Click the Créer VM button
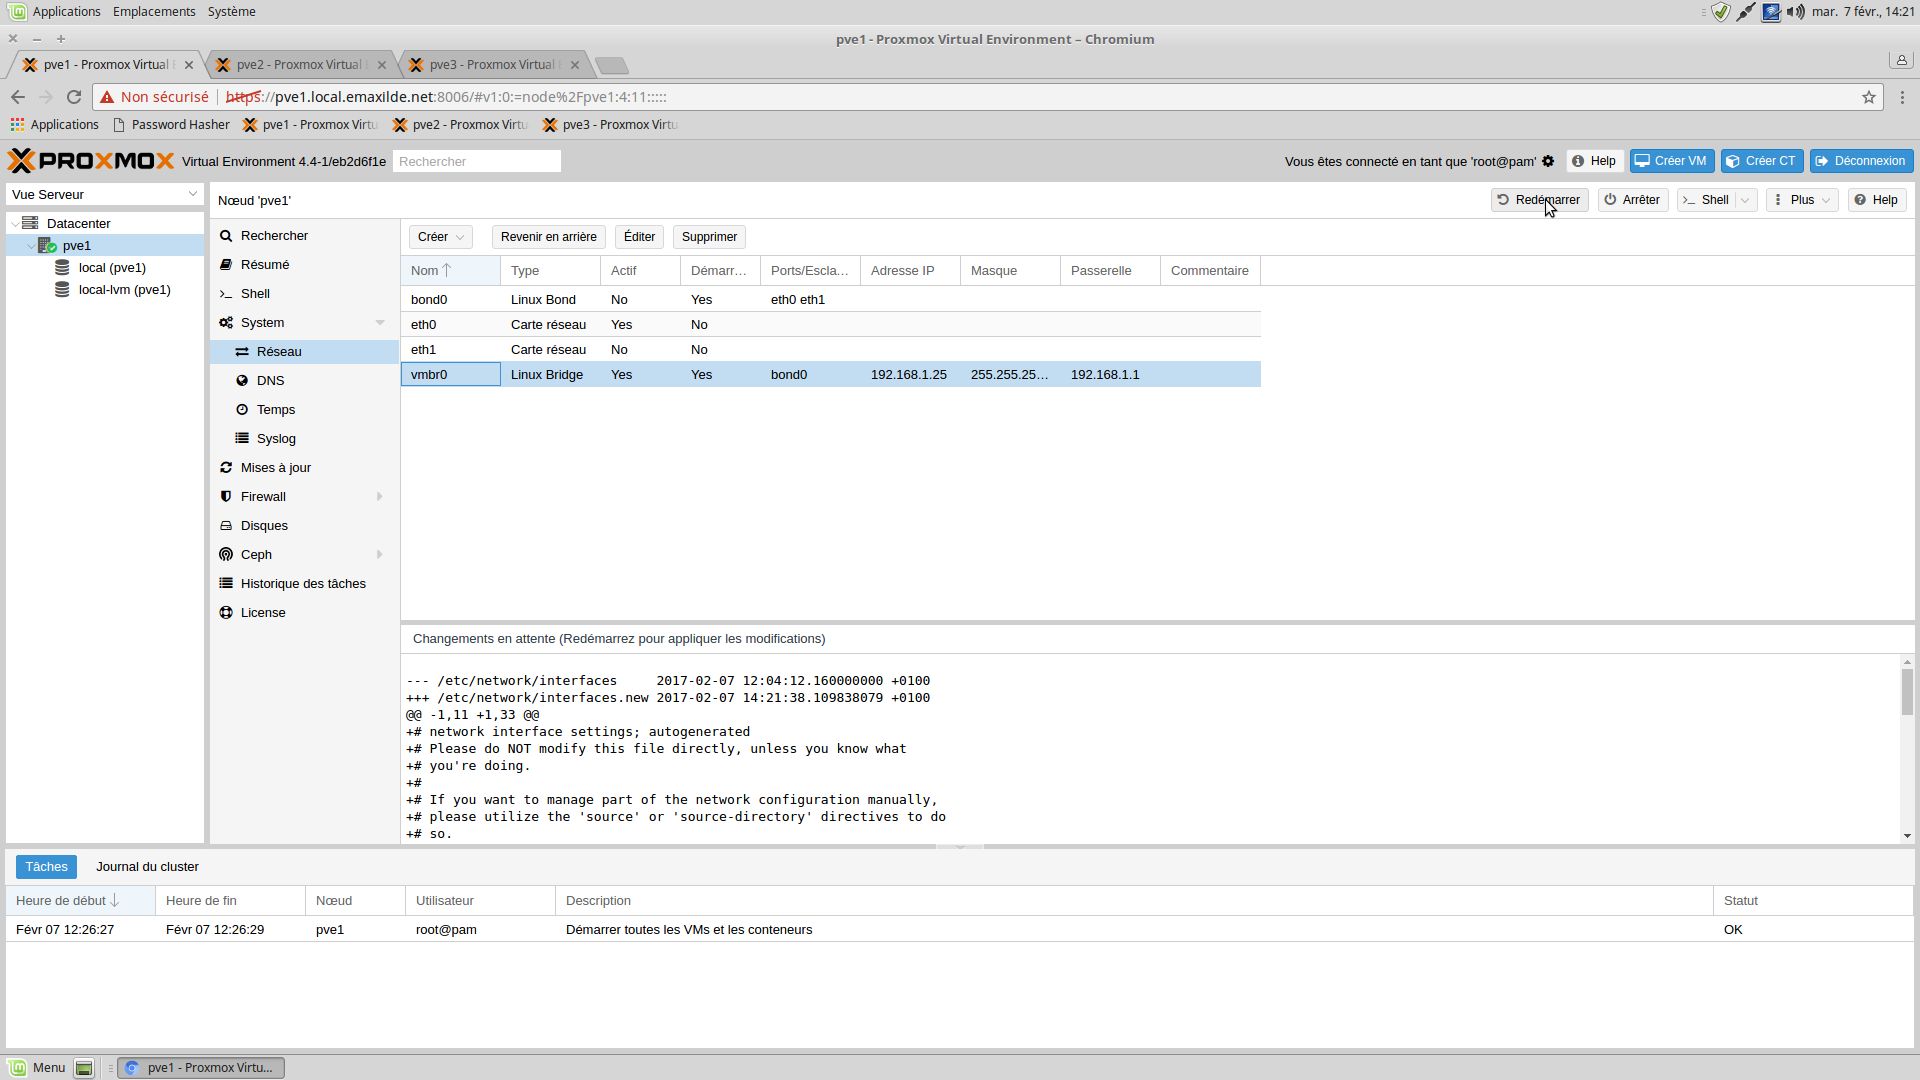The height and width of the screenshot is (1080, 1920). (x=1671, y=161)
